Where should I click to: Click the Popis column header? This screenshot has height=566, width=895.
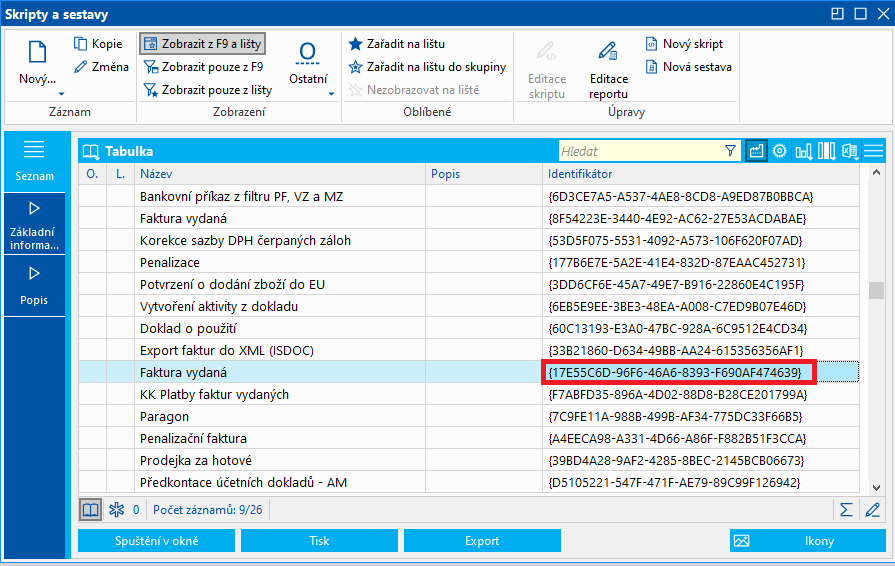(483, 174)
